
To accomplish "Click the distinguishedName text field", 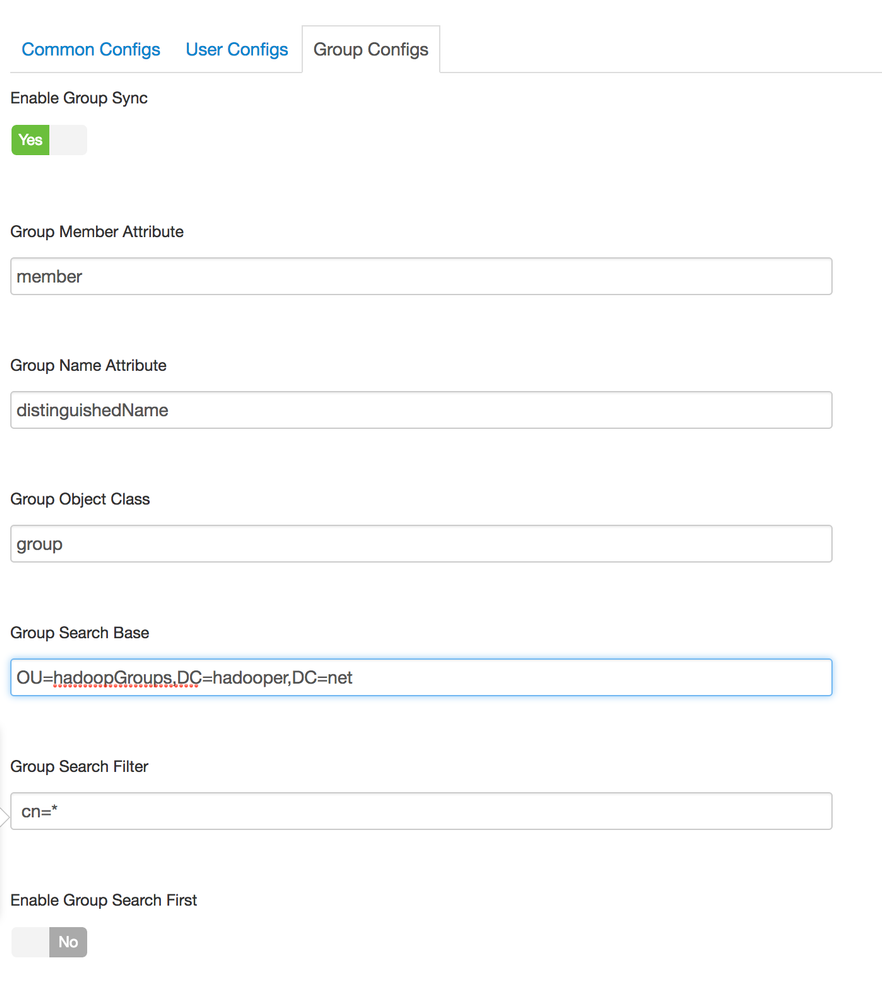I will (x=421, y=410).
